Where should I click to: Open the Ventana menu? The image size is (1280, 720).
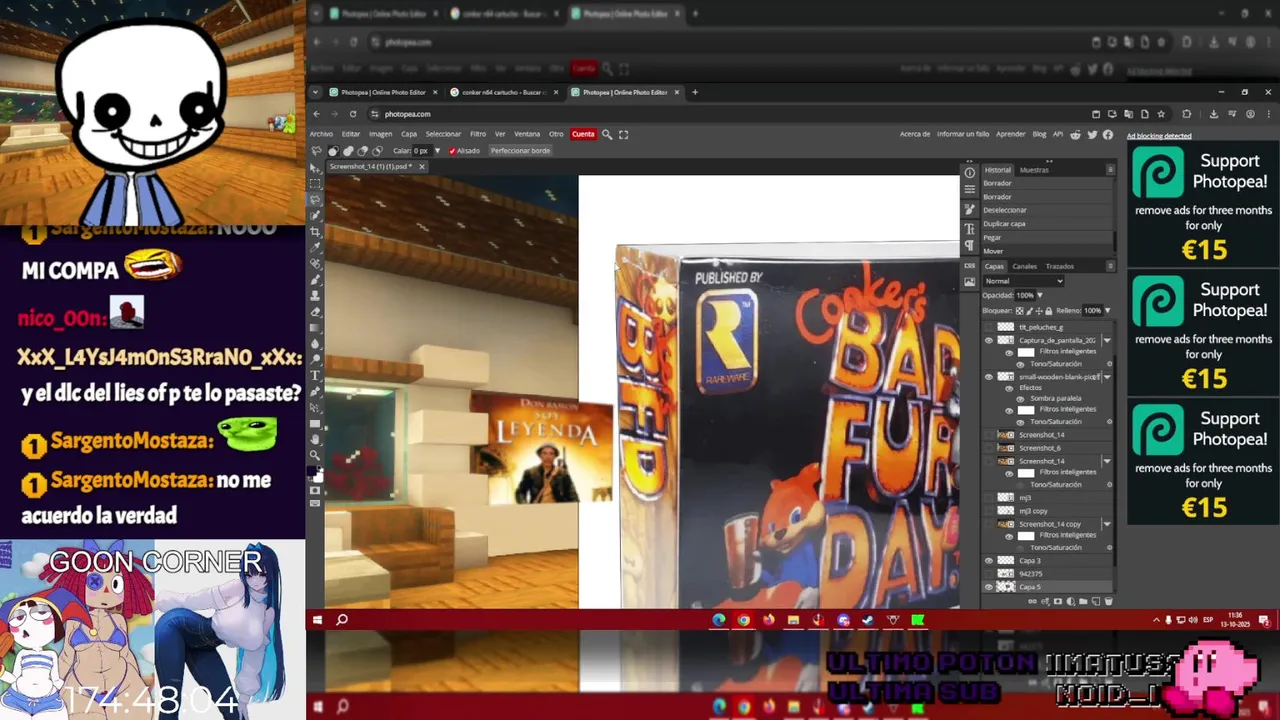click(x=527, y=134)
